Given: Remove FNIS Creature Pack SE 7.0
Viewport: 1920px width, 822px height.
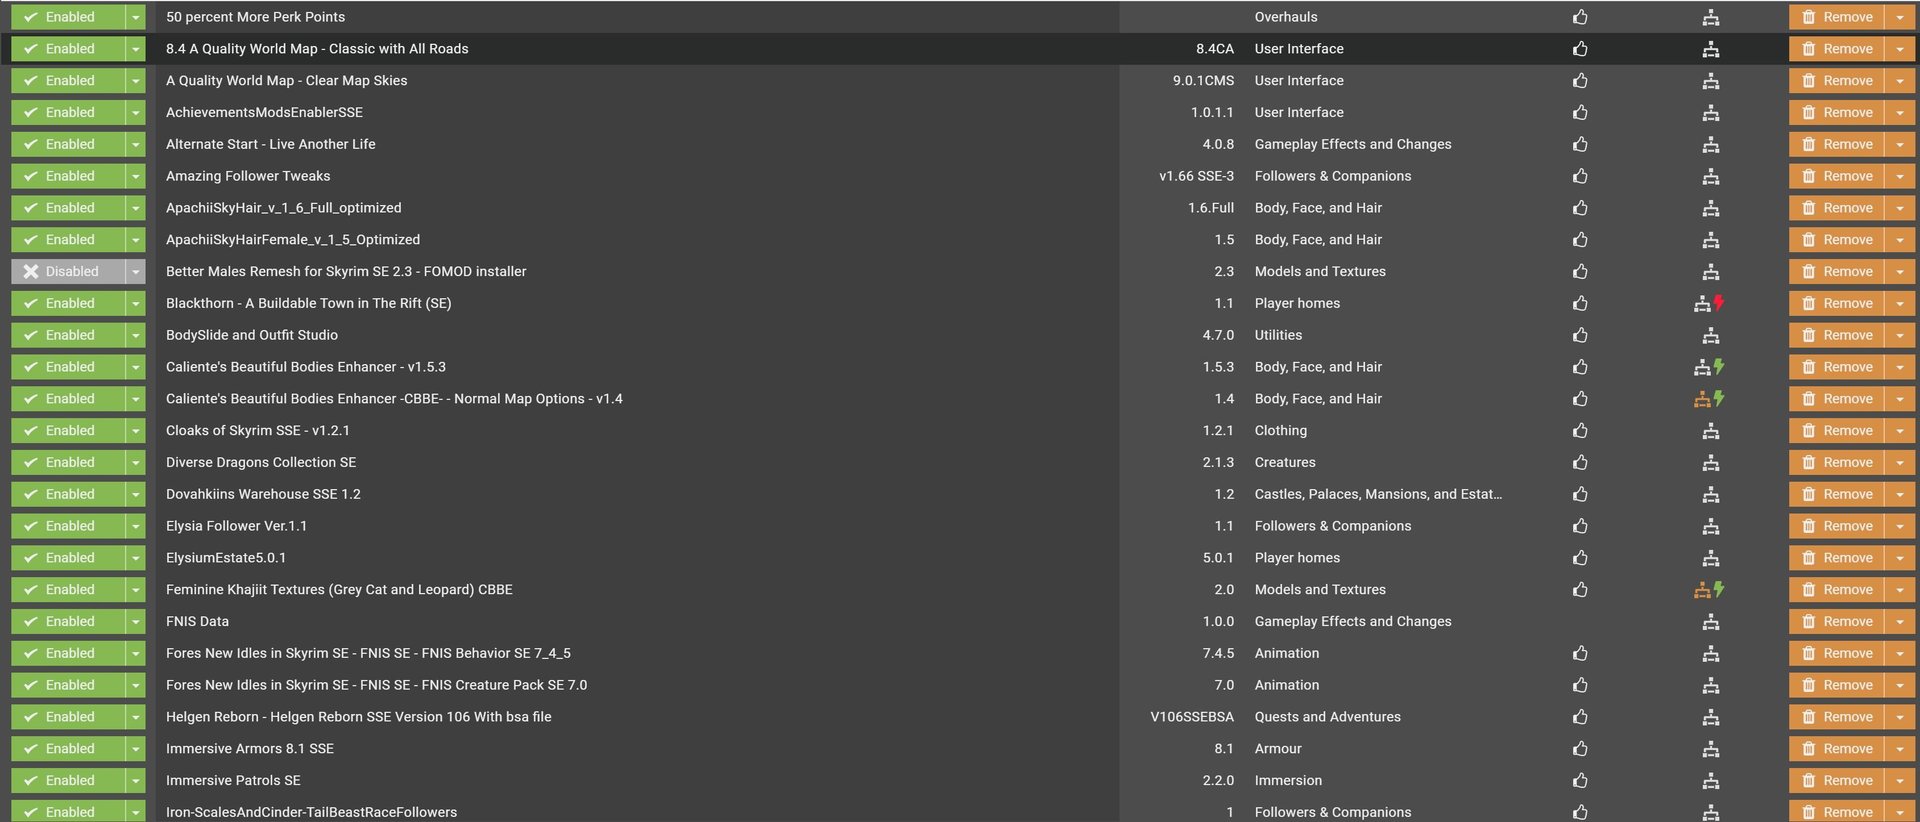Looking at the screenshot, I should point(1837,685).
